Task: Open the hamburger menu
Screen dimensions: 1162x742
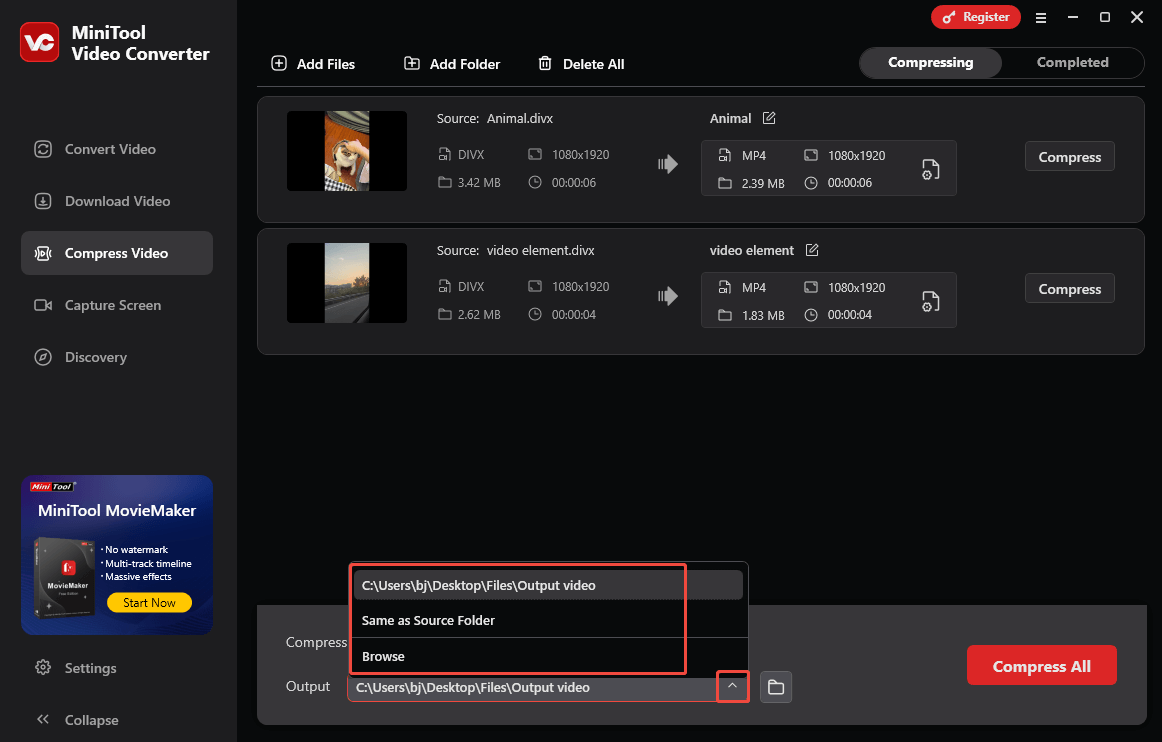Action: click(1041, 17)
